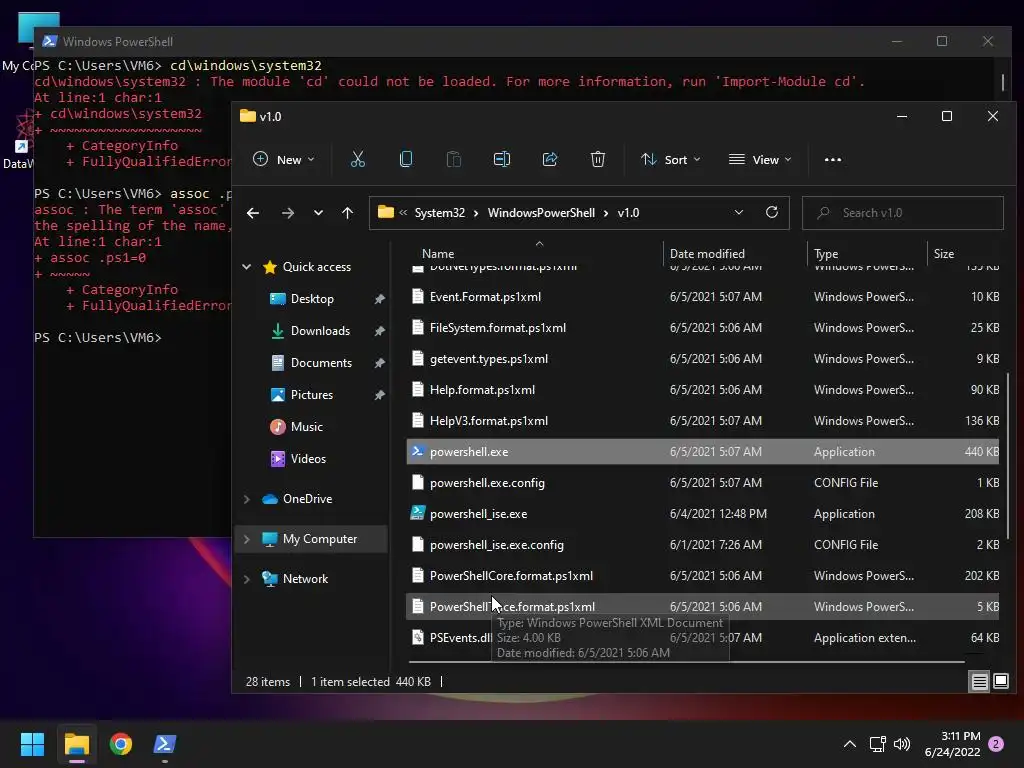Click the Delete trash icon in Explorer toolbar
The width and height of the screenshot is (1024, 768).
(598, 159)
